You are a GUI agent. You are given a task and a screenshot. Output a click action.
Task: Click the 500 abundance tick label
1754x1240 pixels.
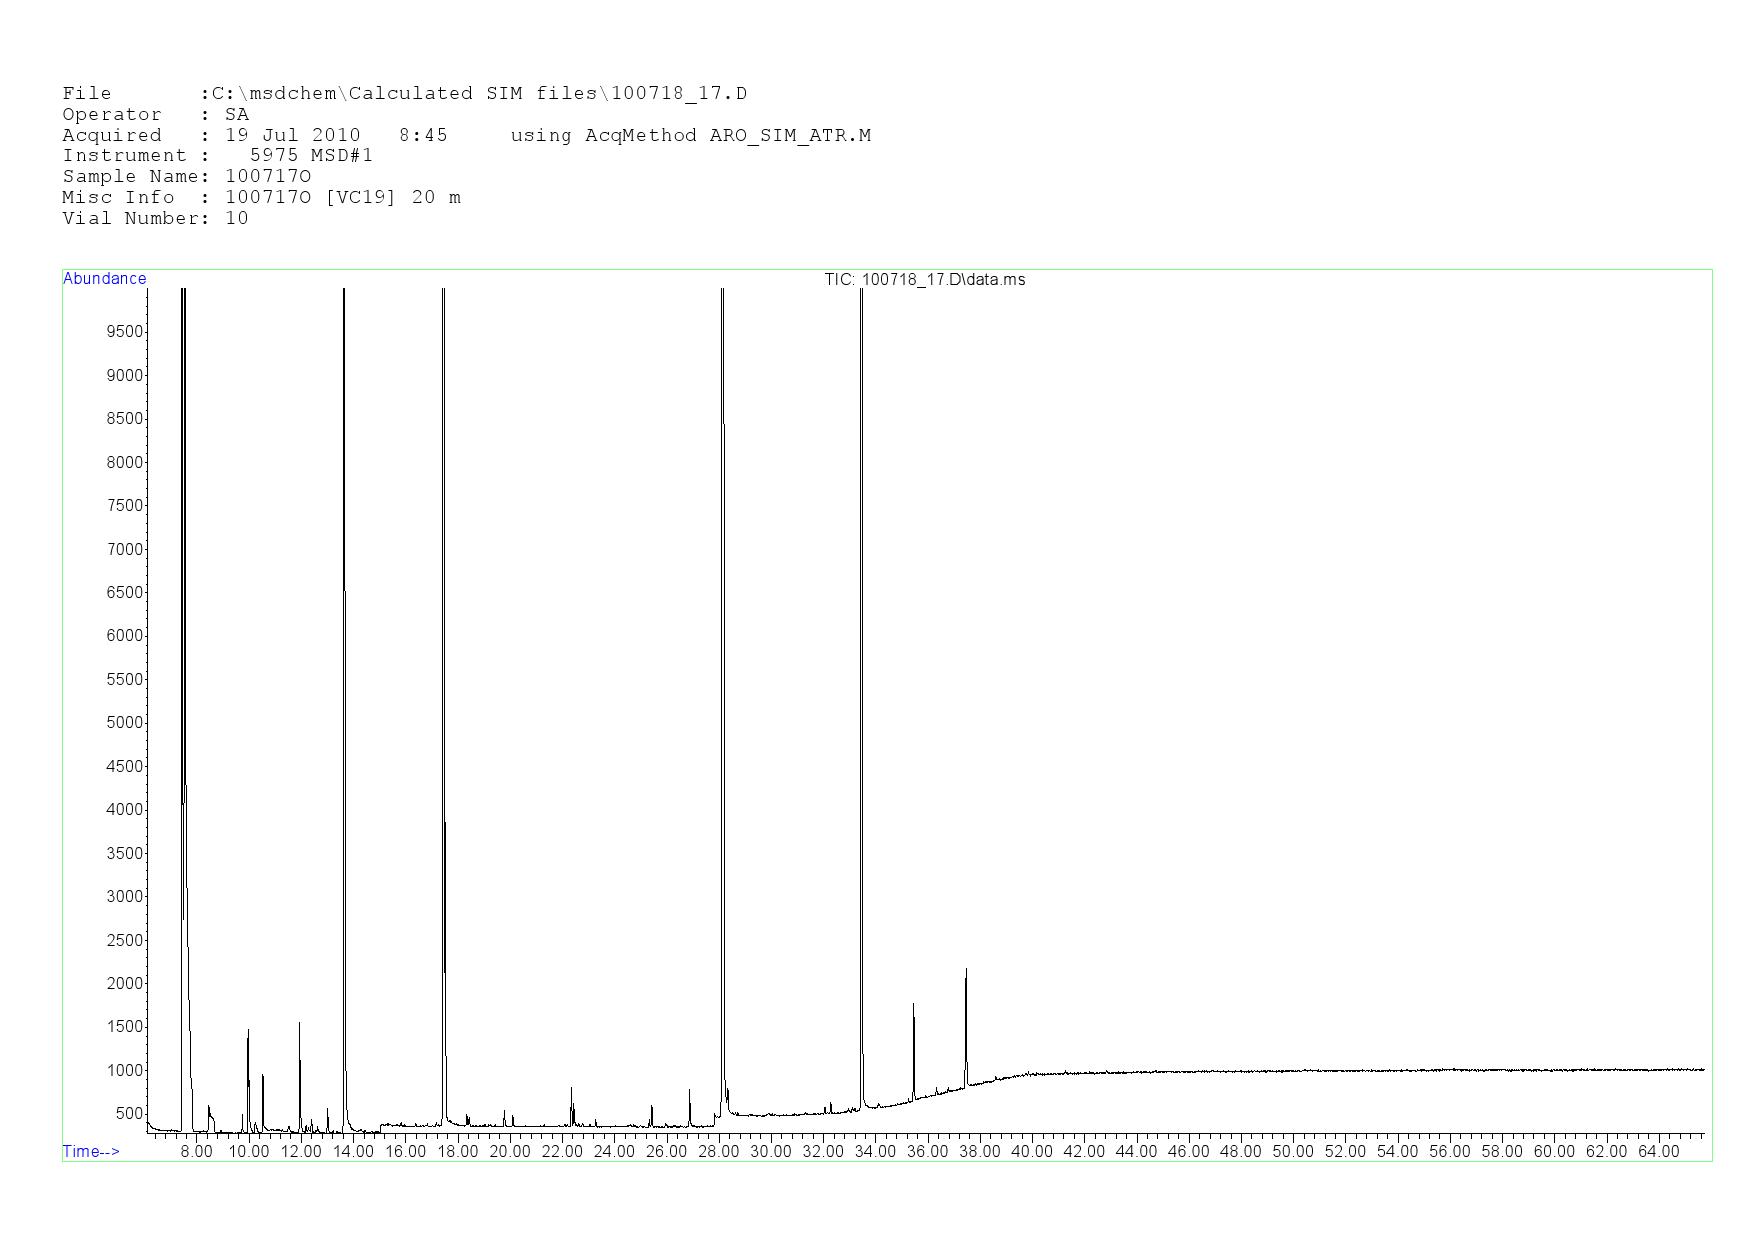129,1114
